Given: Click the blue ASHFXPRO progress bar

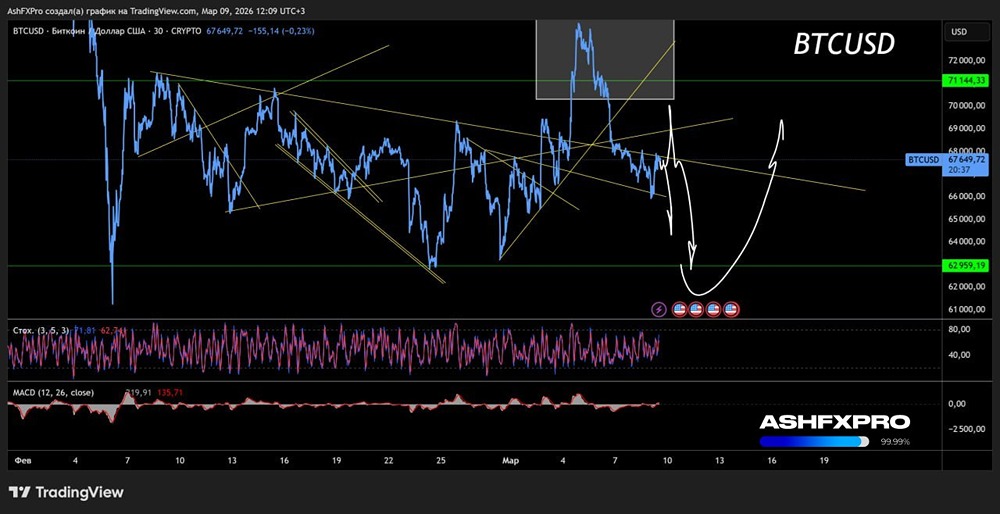Looking at the screenshot, I should tap(814, 441).
